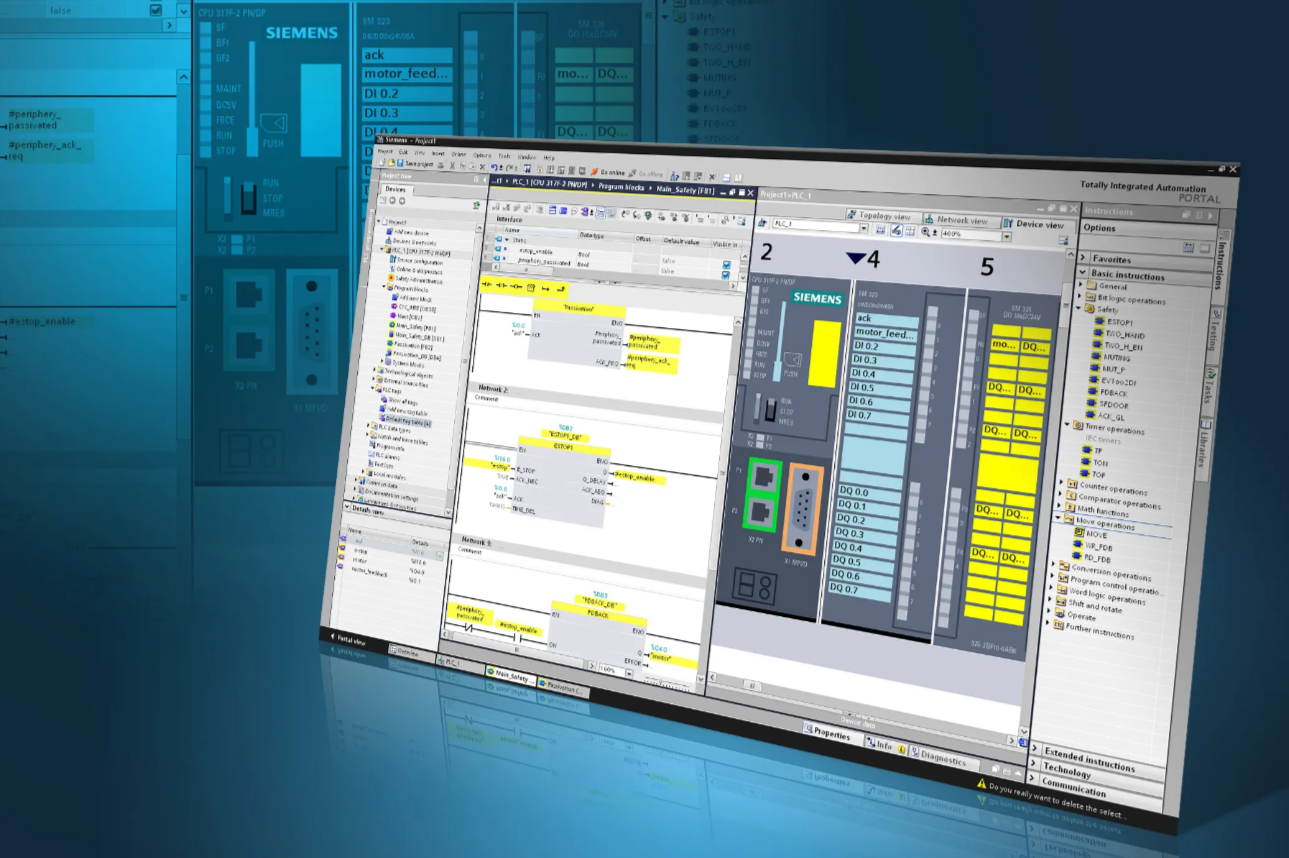The image size is (1289, 858).
Task: Select the Devices tab in Project tree
Action: (396, 189)
